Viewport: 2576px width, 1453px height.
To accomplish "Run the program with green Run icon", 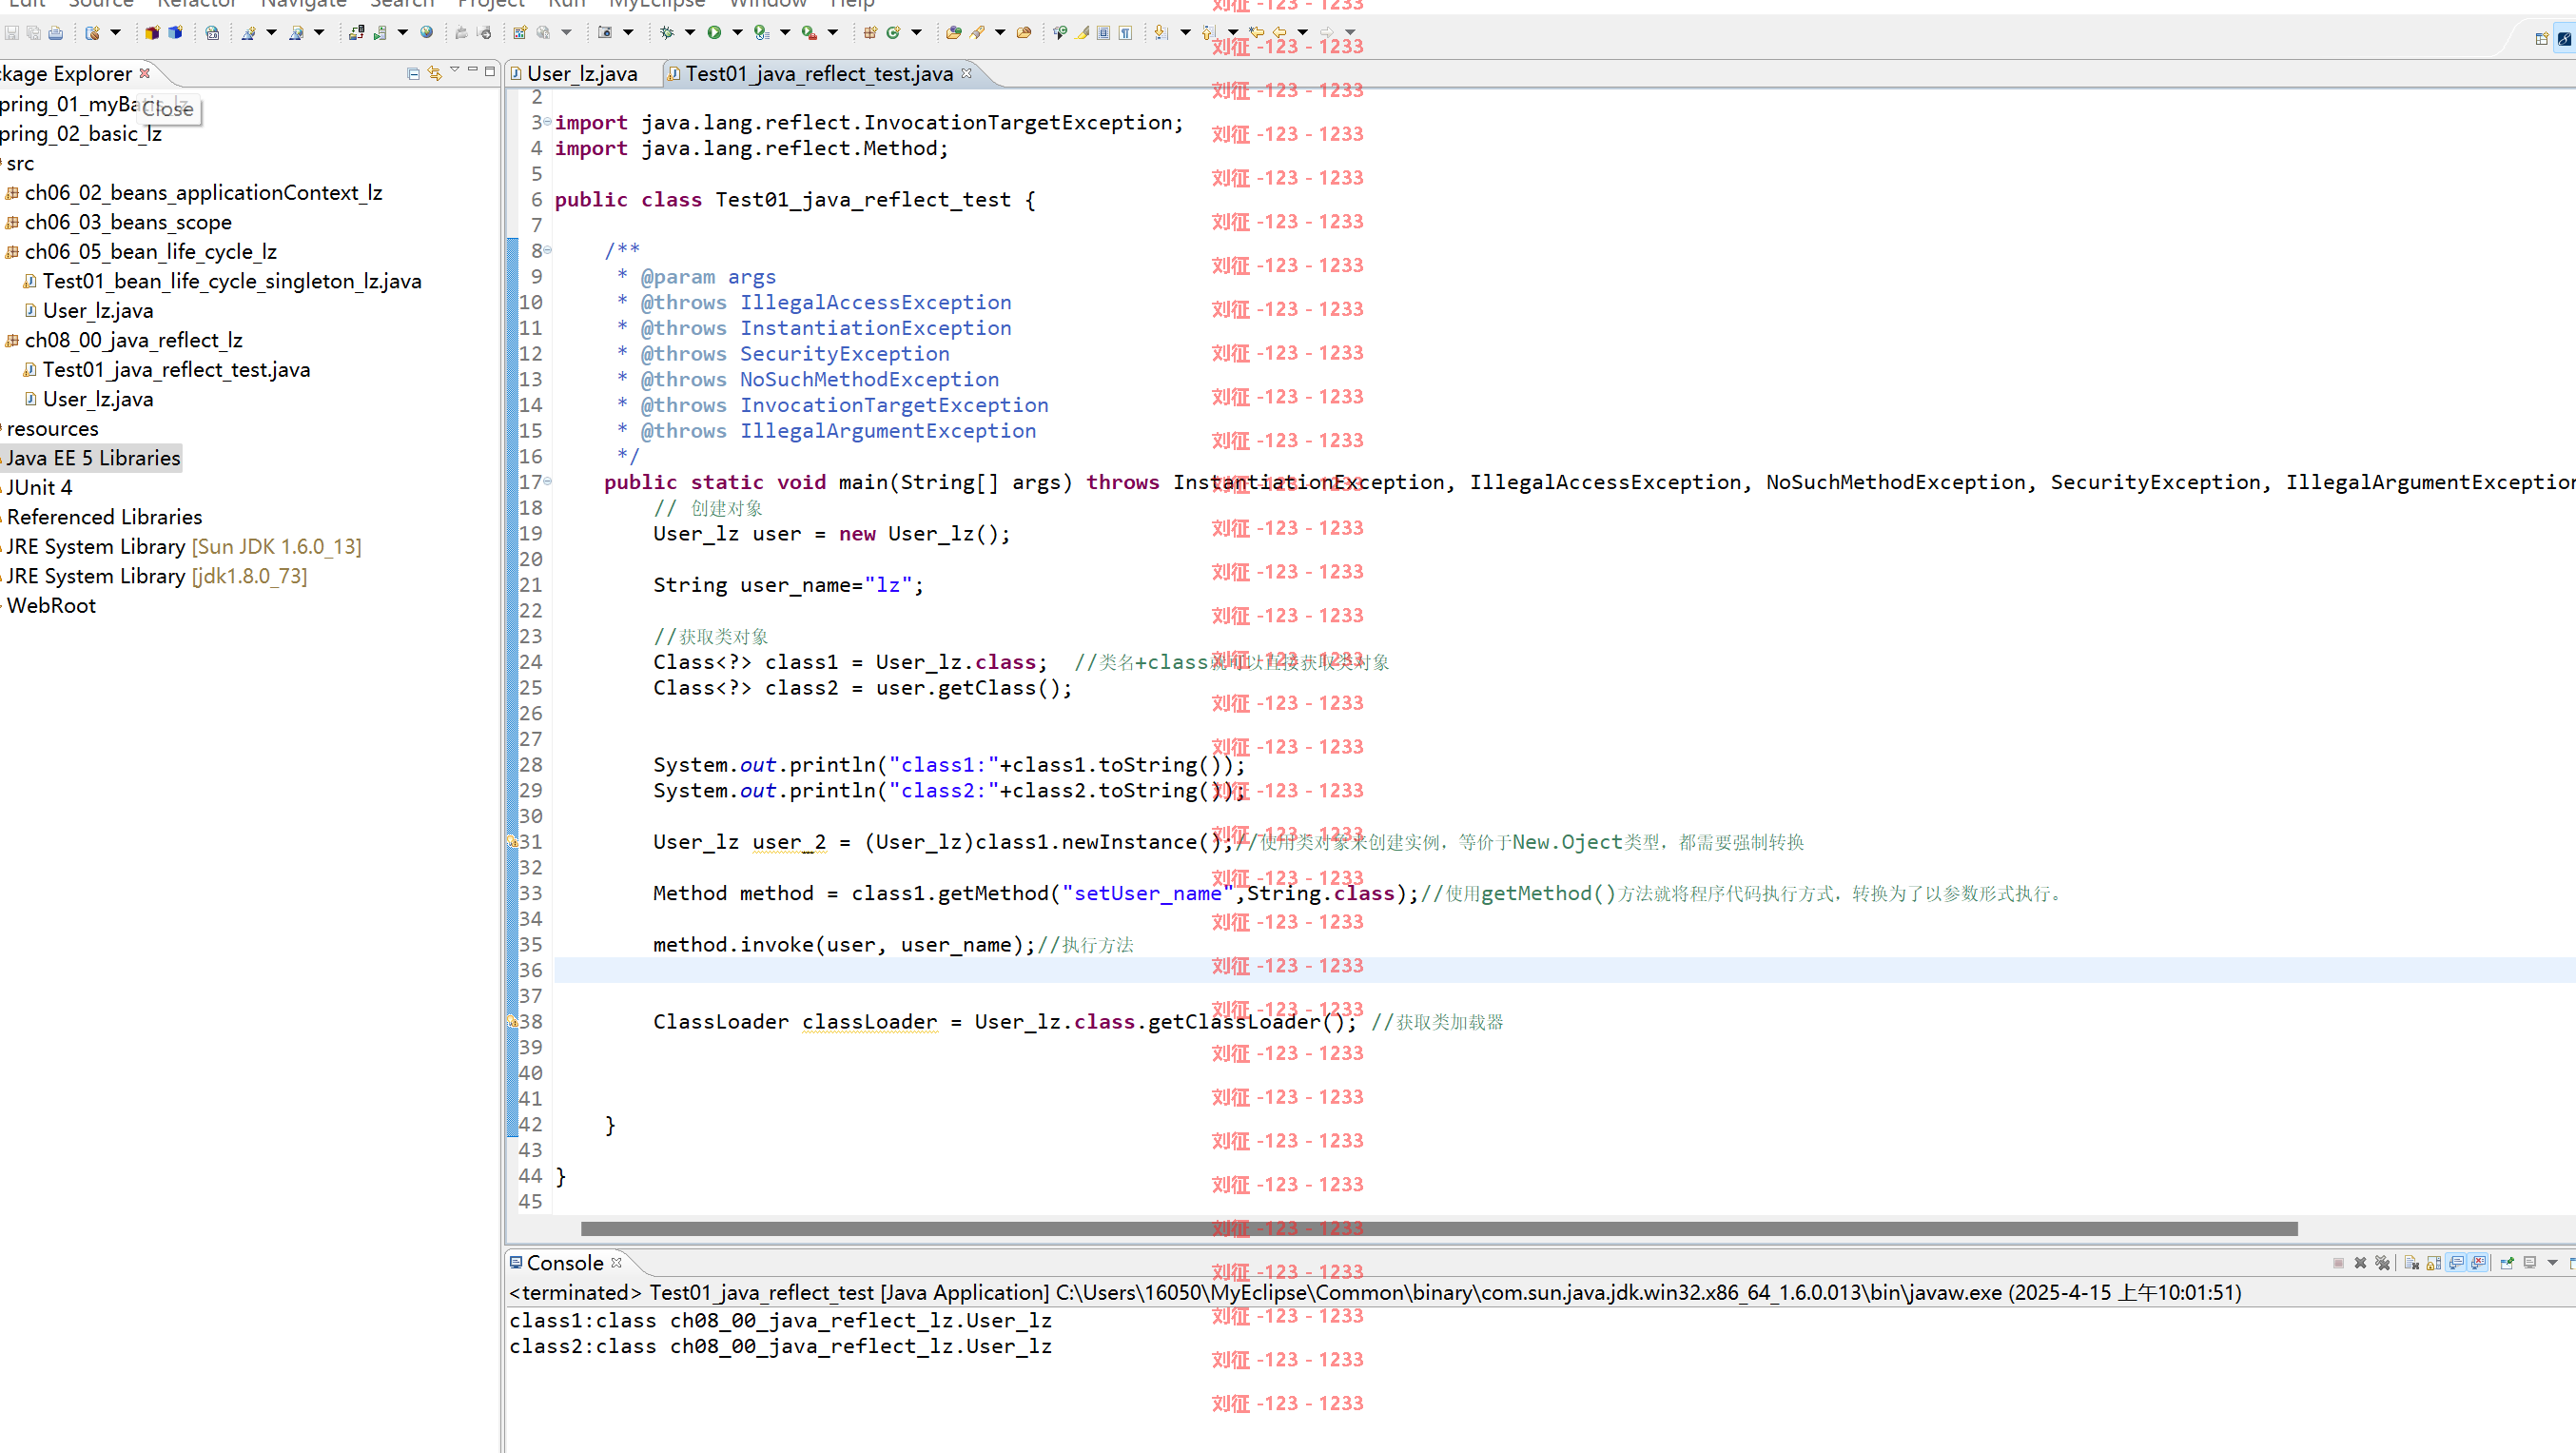I will click(714, 33).
